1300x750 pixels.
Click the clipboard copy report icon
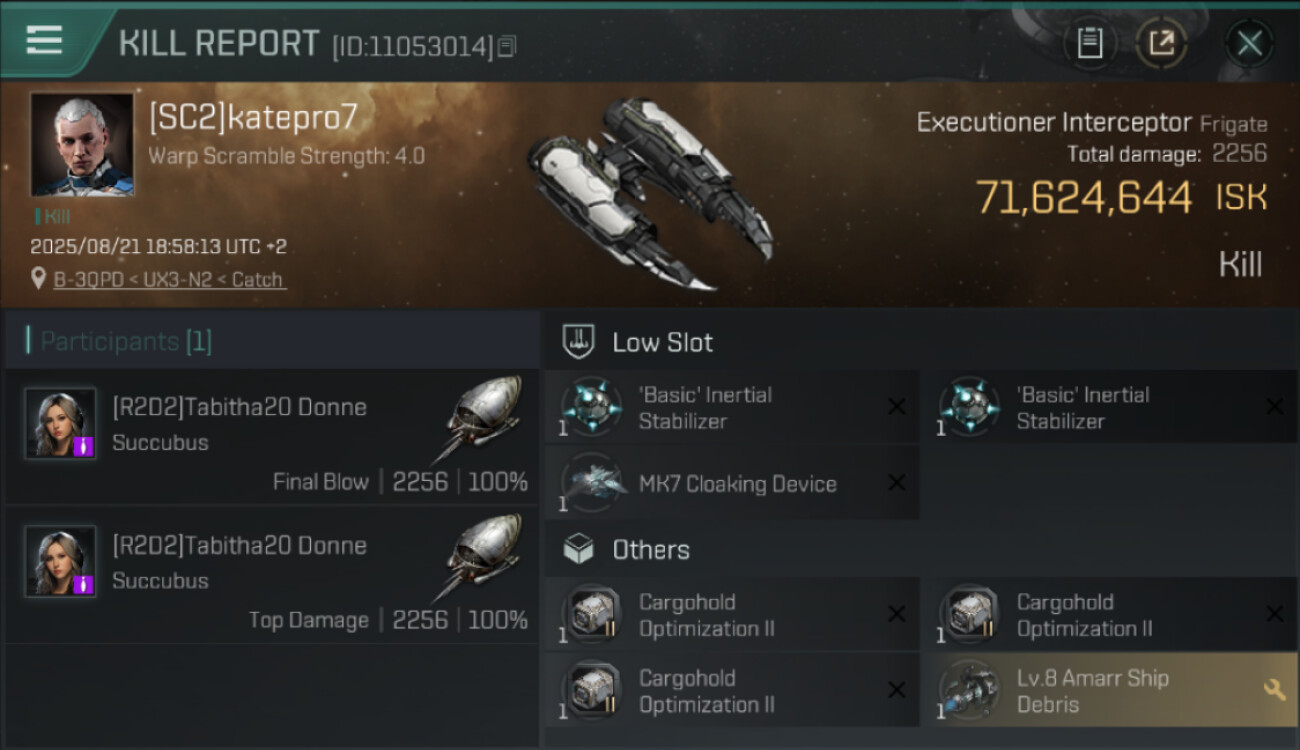[x=1089, y=43]
